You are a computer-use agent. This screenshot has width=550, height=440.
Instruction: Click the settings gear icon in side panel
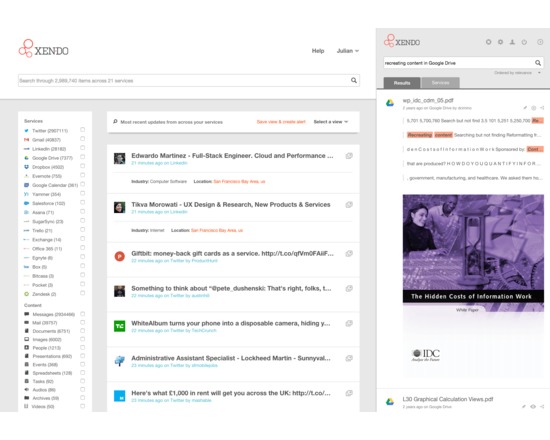(501, 42)
